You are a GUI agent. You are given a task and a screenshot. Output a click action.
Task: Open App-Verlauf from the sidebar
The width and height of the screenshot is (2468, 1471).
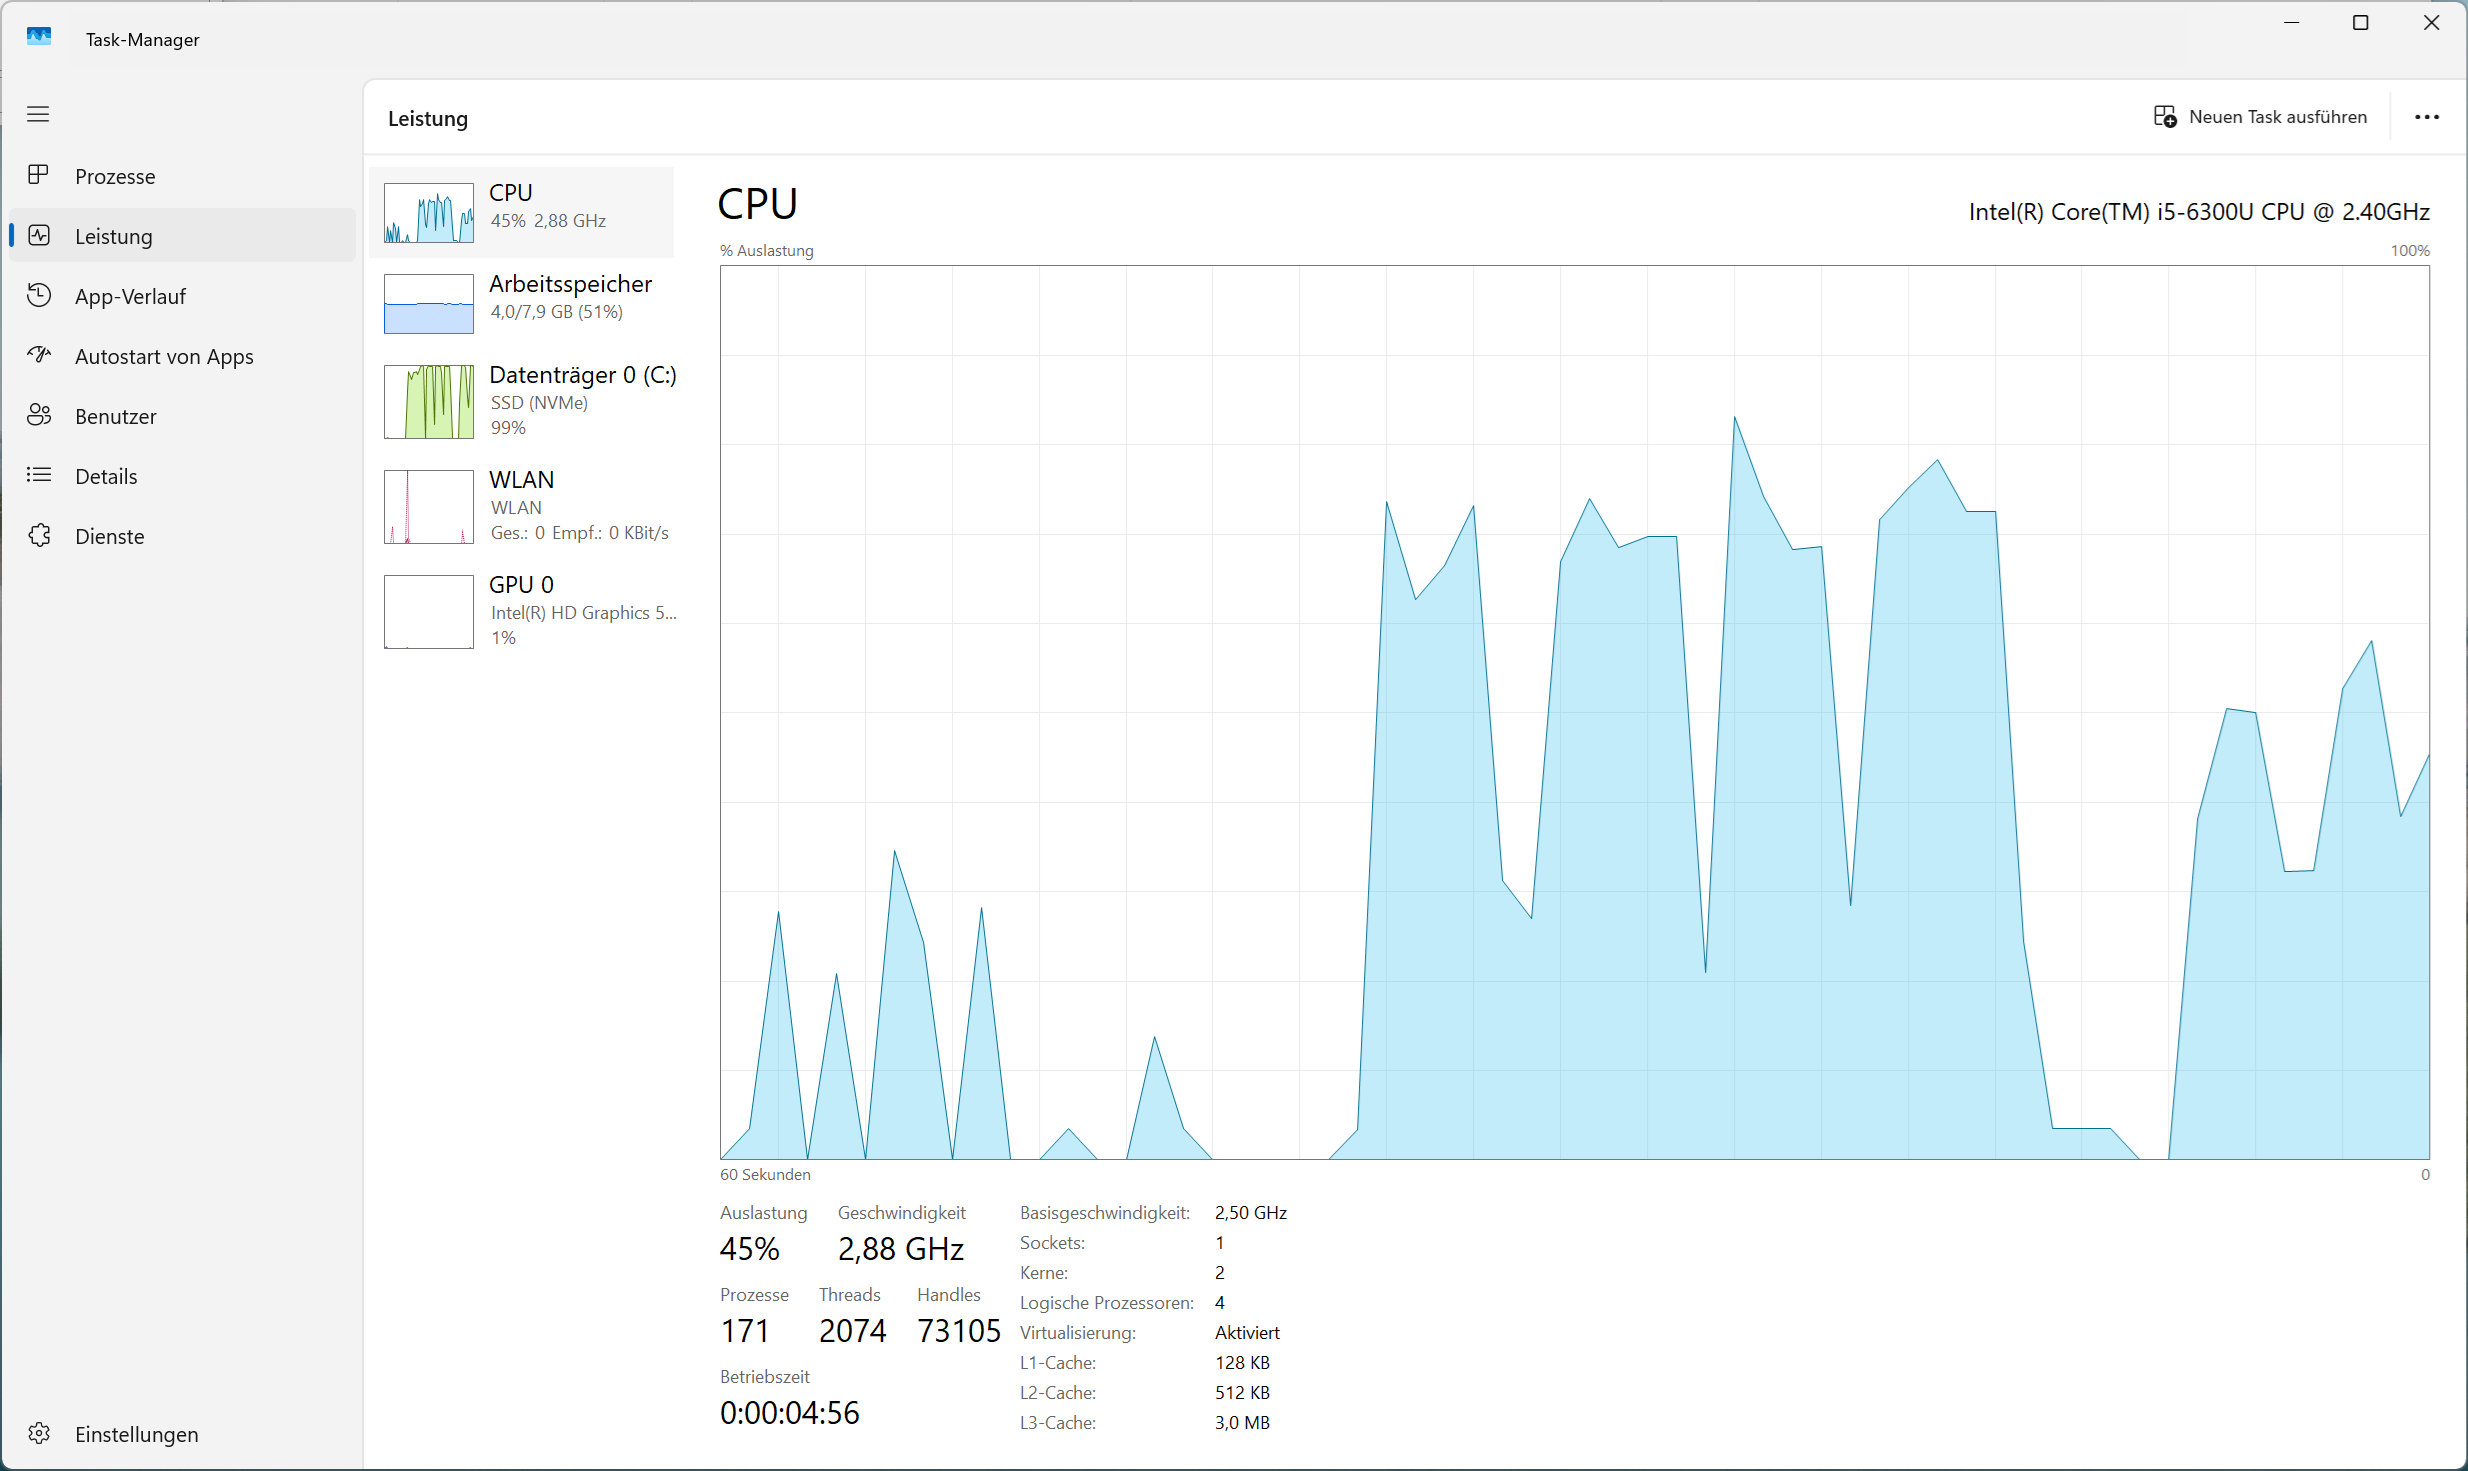coord(130,295)
